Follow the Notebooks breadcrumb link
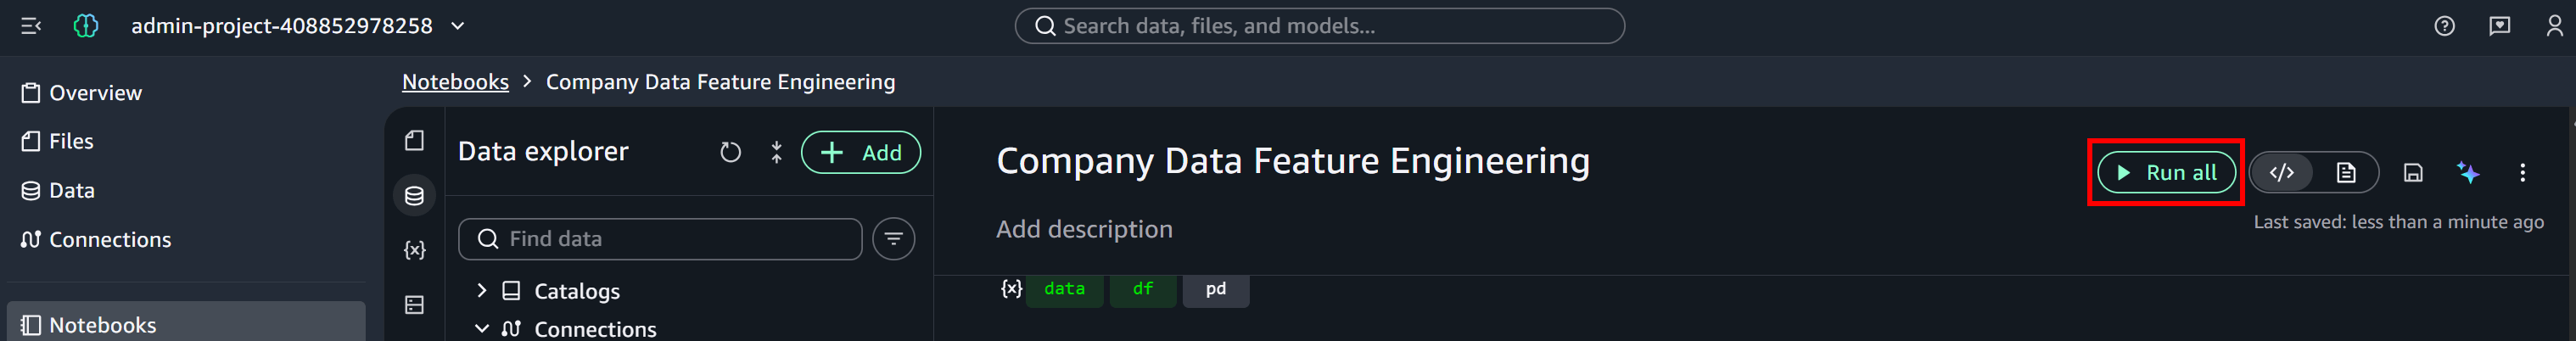 point(455,82)
